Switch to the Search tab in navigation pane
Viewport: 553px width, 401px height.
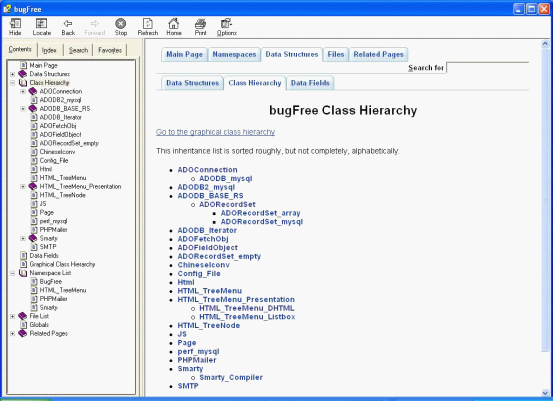point(78,50)
